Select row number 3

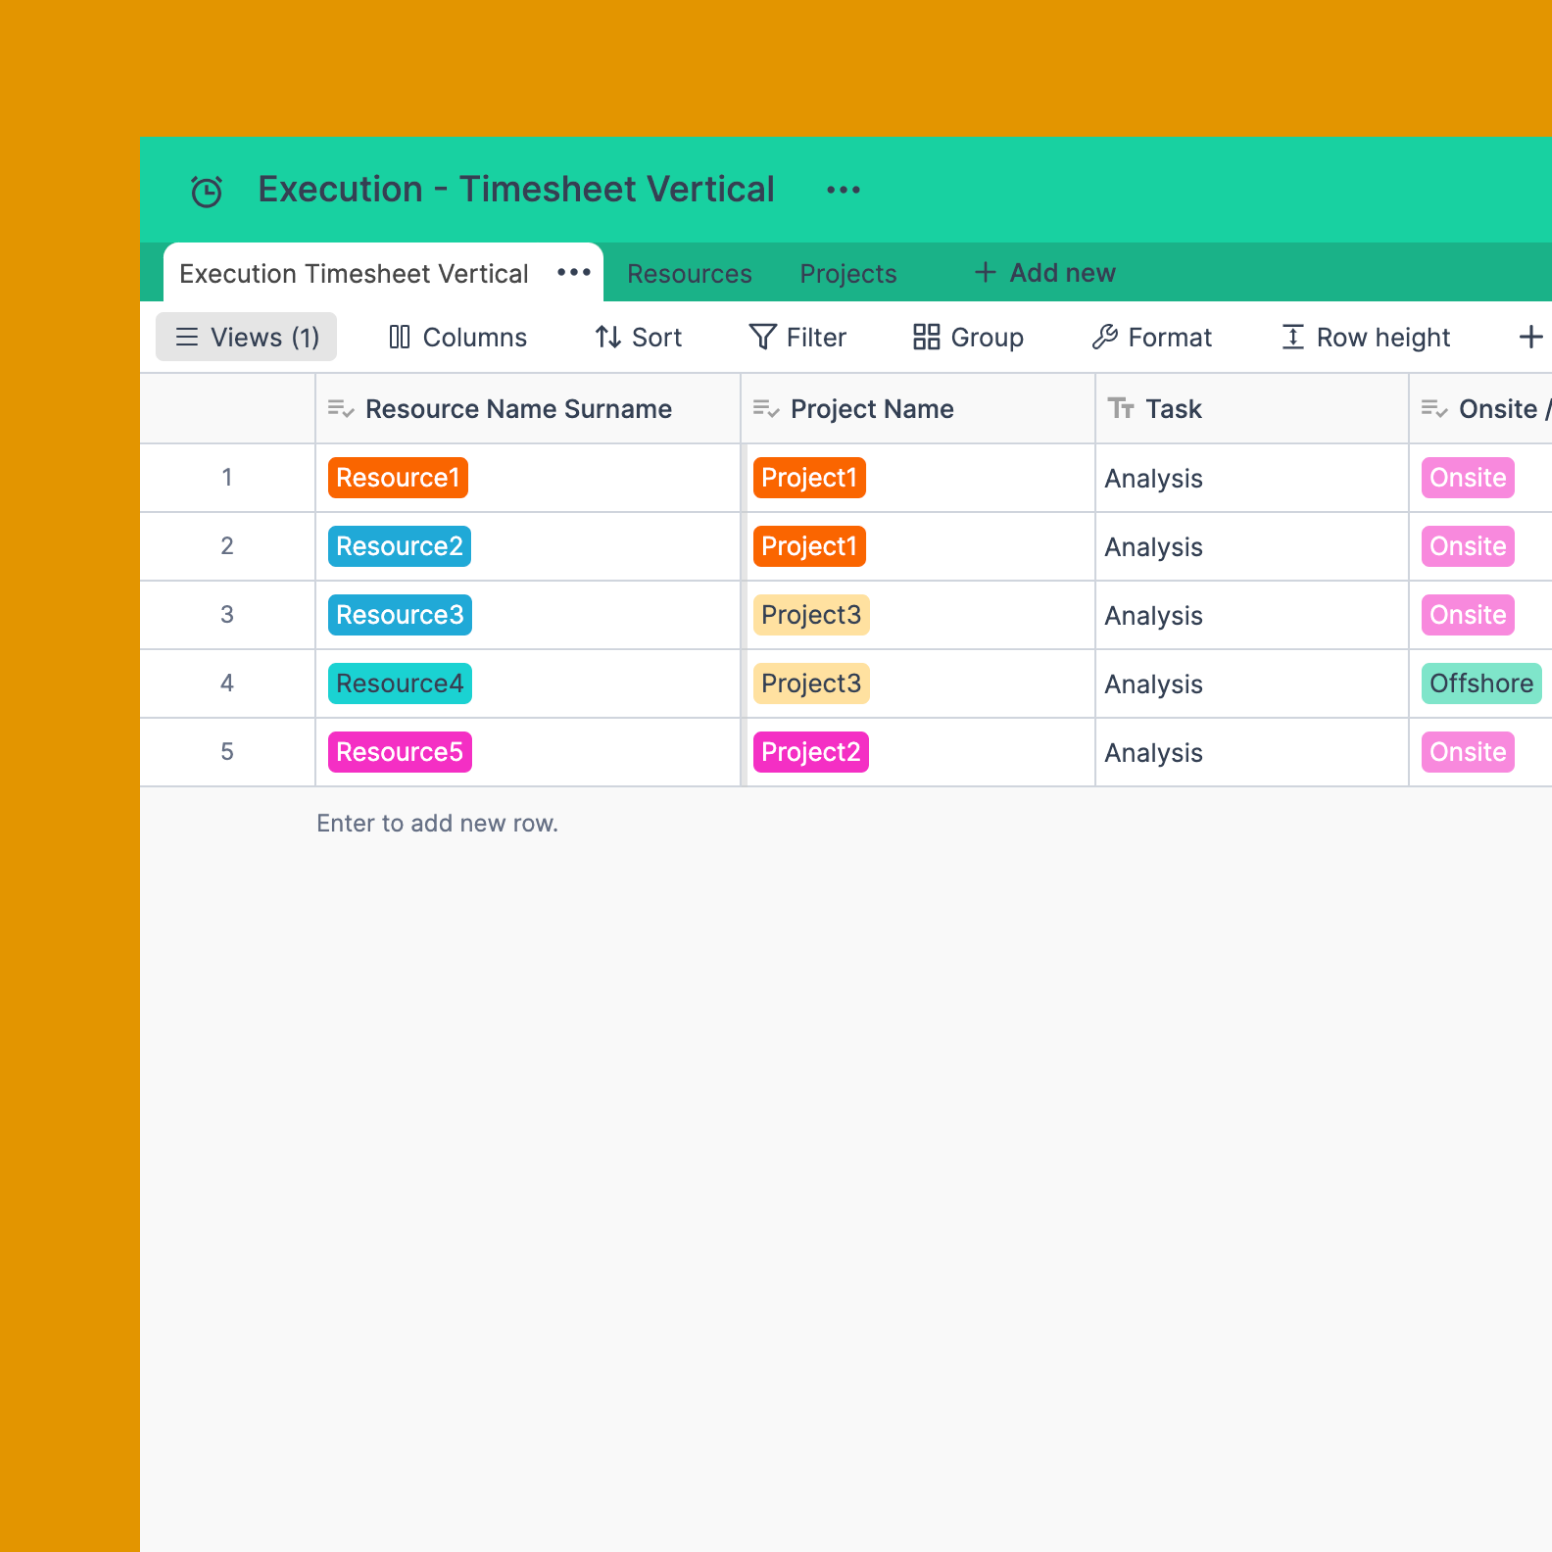point(227,615)
